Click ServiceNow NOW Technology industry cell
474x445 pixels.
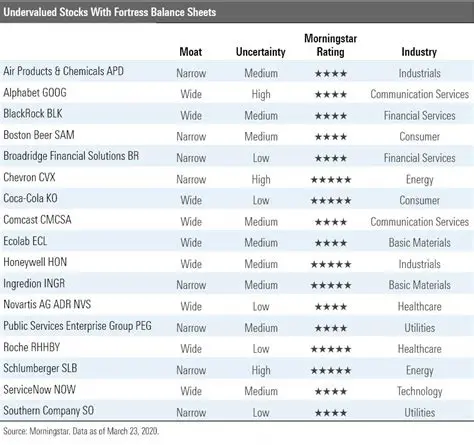click(420, 392)
